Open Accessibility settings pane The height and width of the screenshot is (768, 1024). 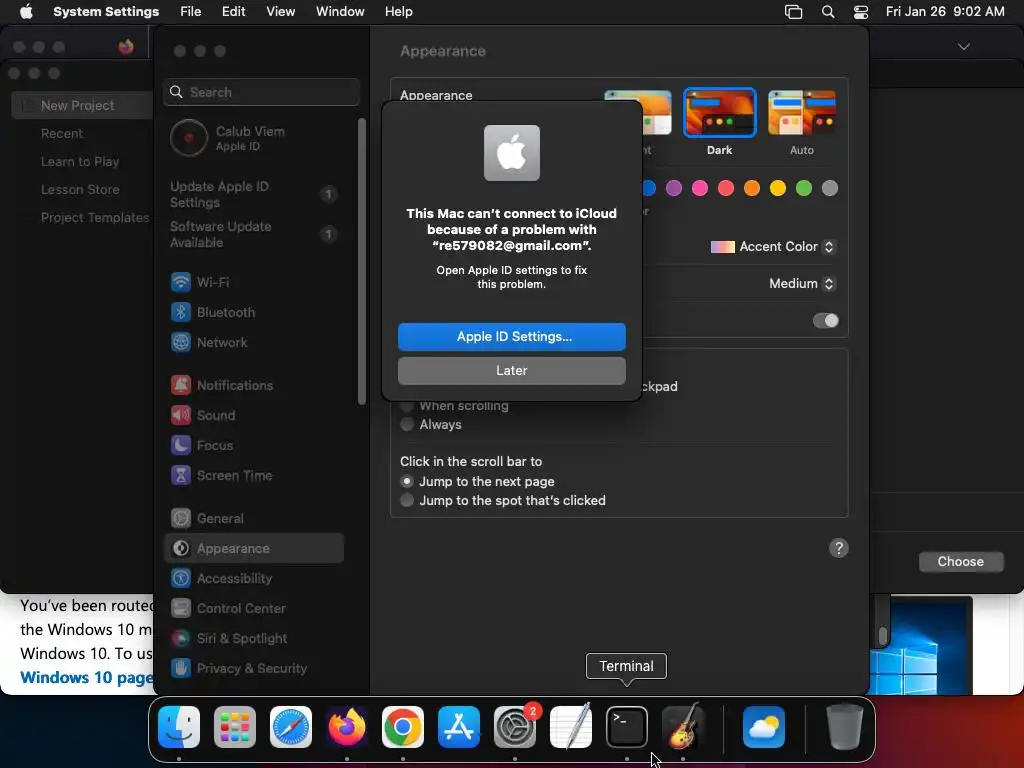click(255, 579)
